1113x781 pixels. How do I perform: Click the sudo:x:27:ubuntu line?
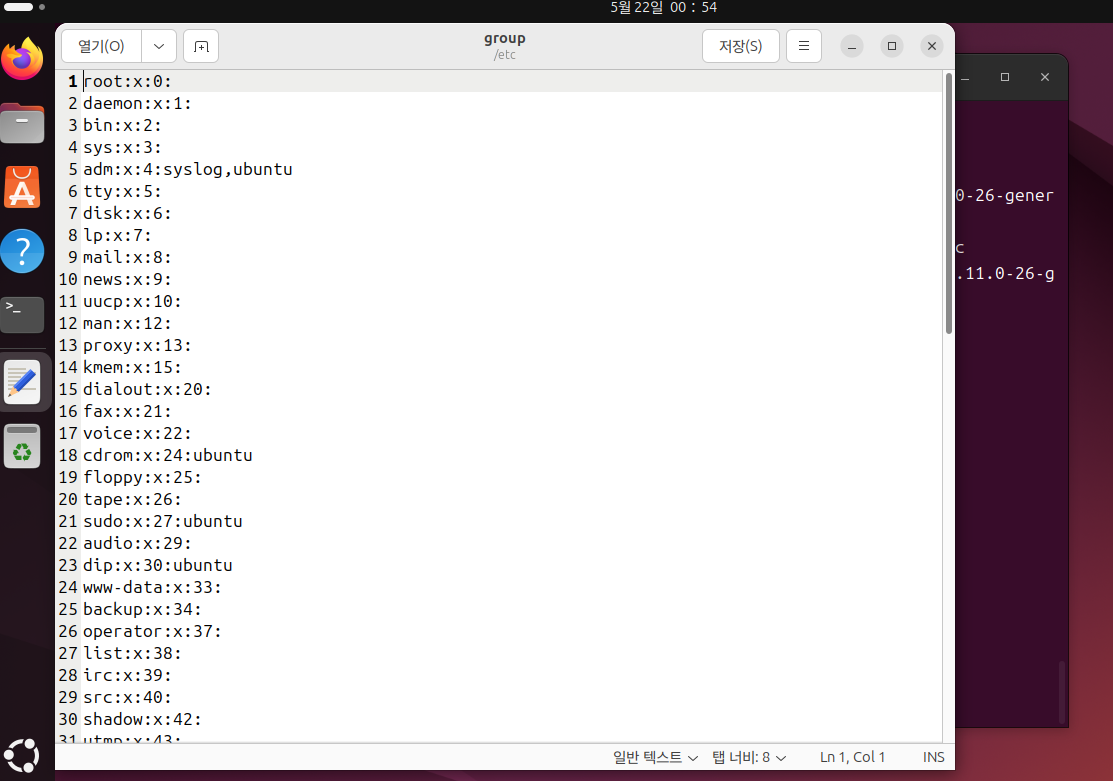point(163,522)
